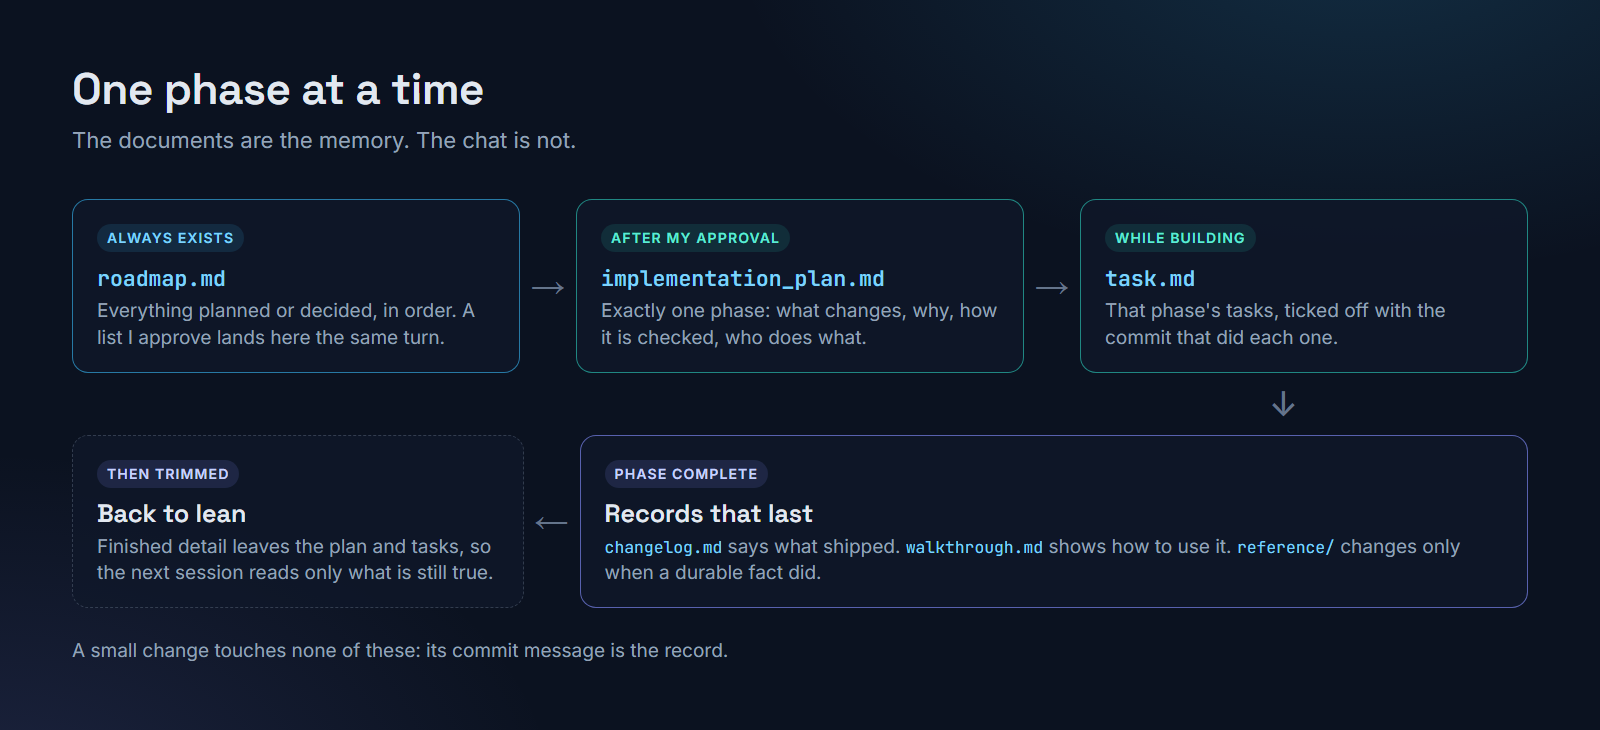Click the downward arrow below the task.md card
1600x730 pixels.
pyautogui.click(x=1283, y=404)
